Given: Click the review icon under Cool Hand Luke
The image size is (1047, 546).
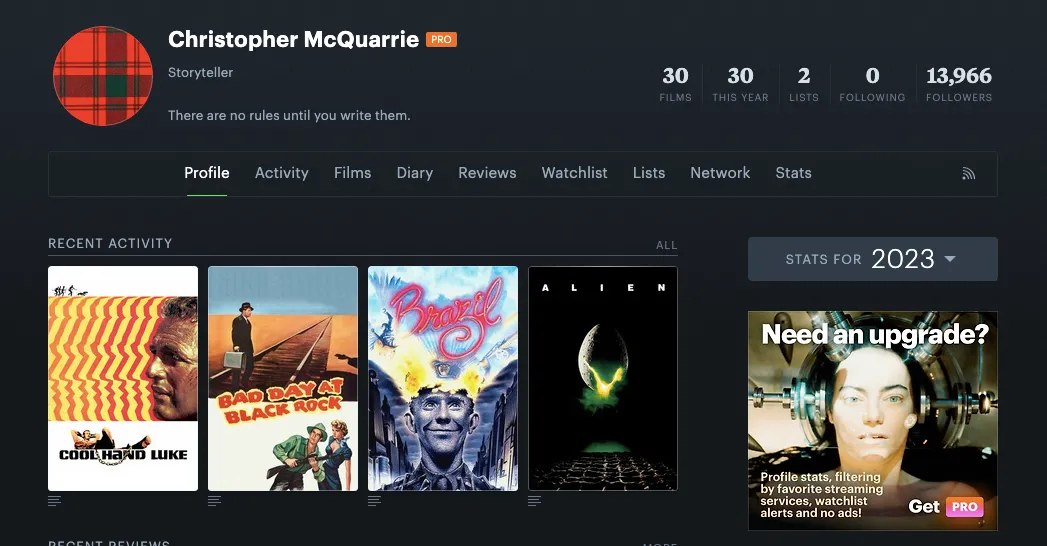Looking at the screenshot, I should (x=55, y=501).
